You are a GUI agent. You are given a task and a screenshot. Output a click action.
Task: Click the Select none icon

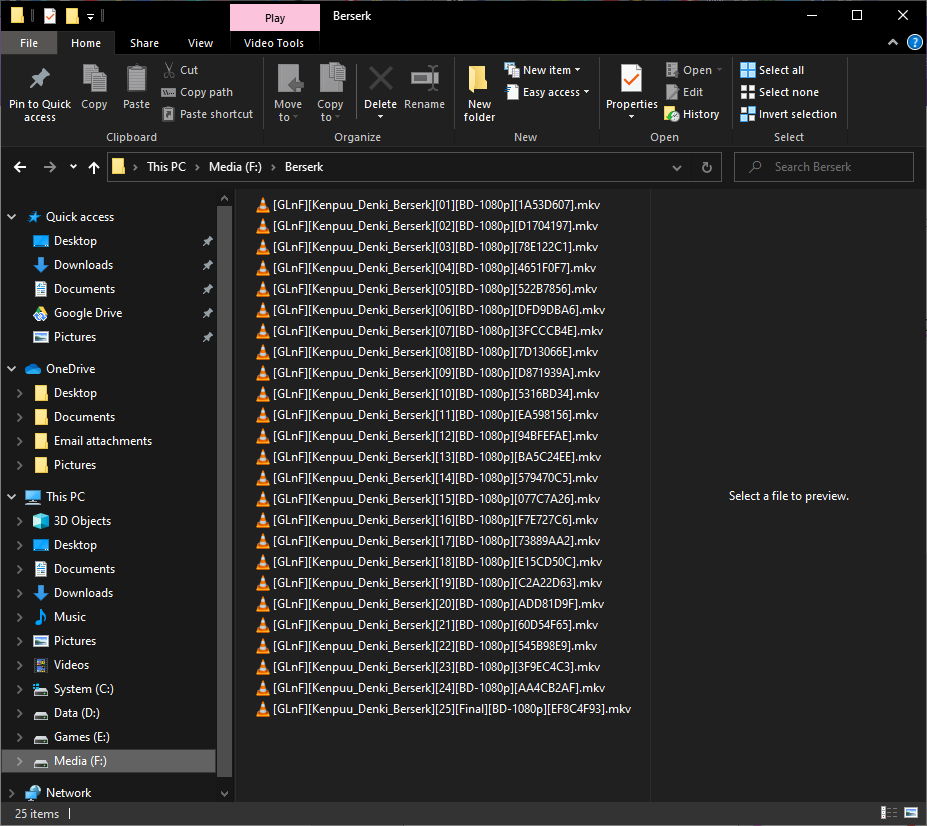[x=747, y=92]
